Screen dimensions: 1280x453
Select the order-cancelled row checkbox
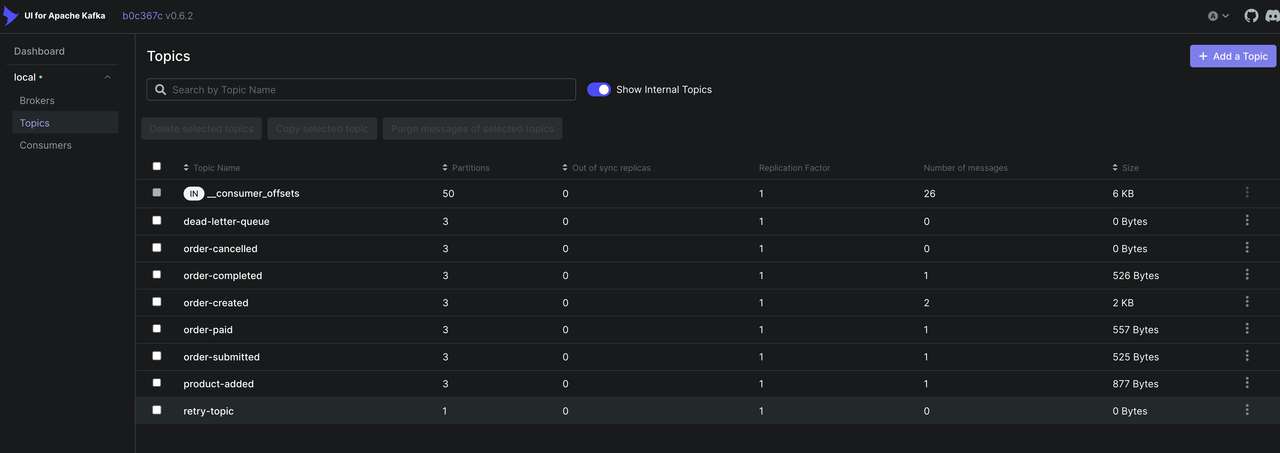(156, 248)
